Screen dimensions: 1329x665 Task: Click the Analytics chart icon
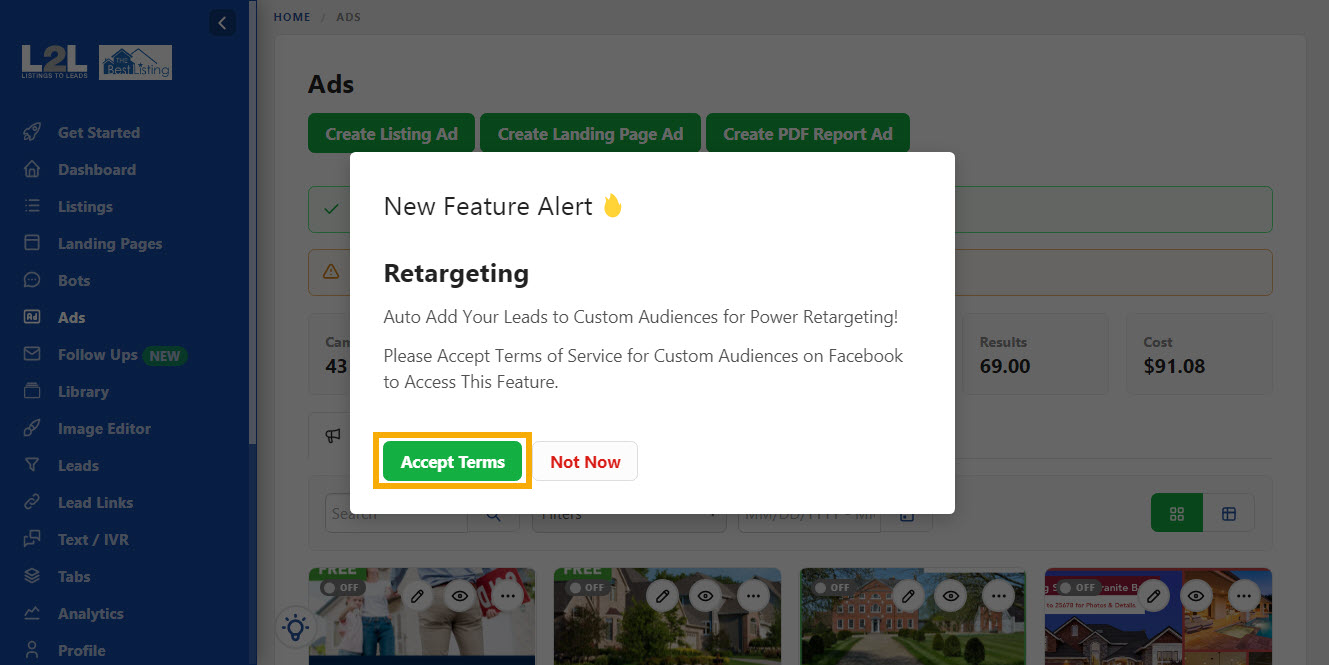tap(32, 614)
